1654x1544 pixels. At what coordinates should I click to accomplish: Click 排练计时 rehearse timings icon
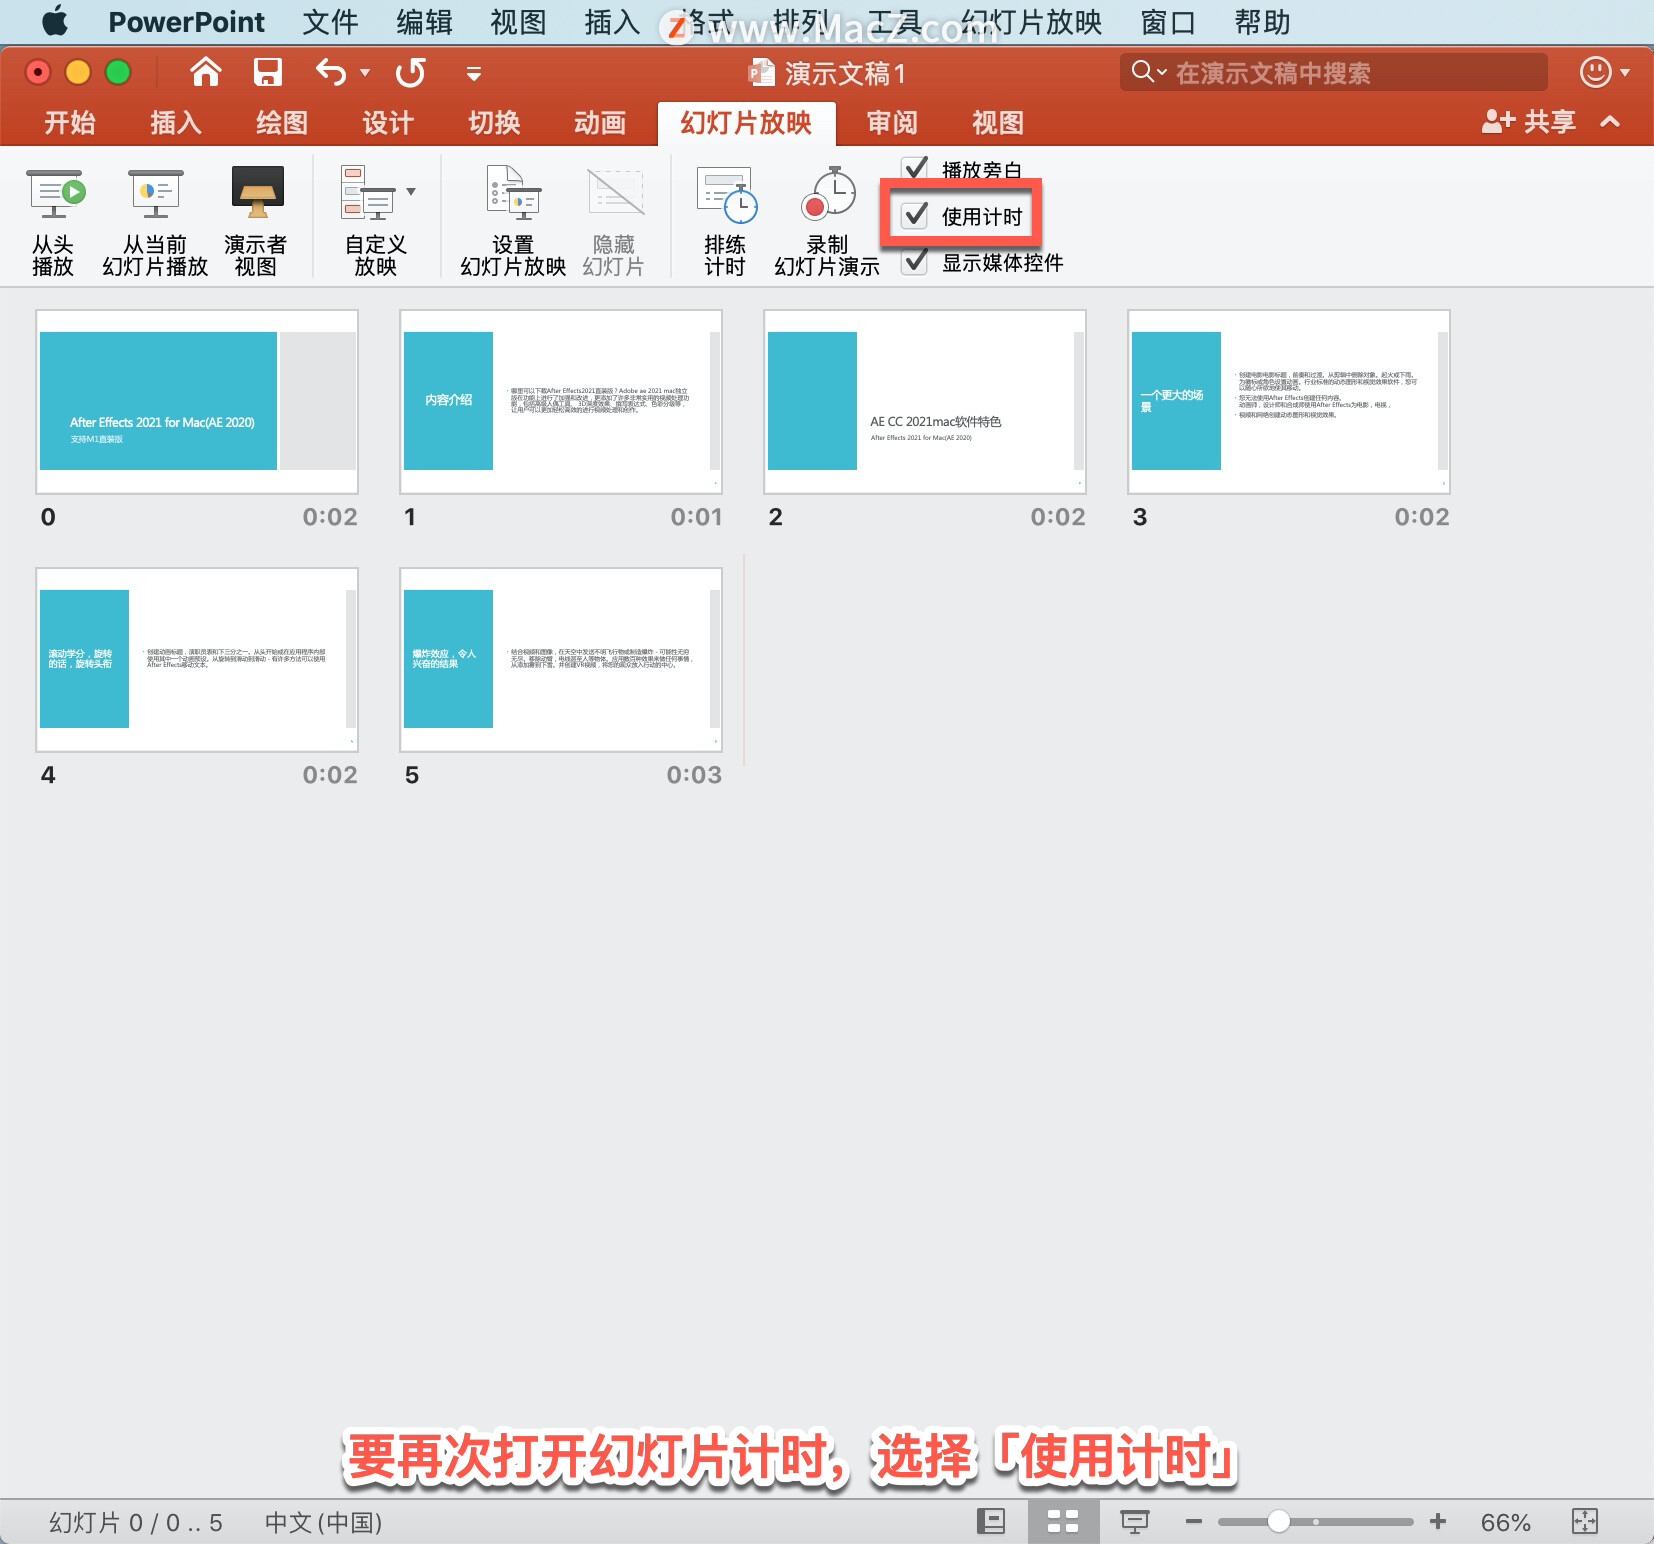coord(726,194)
